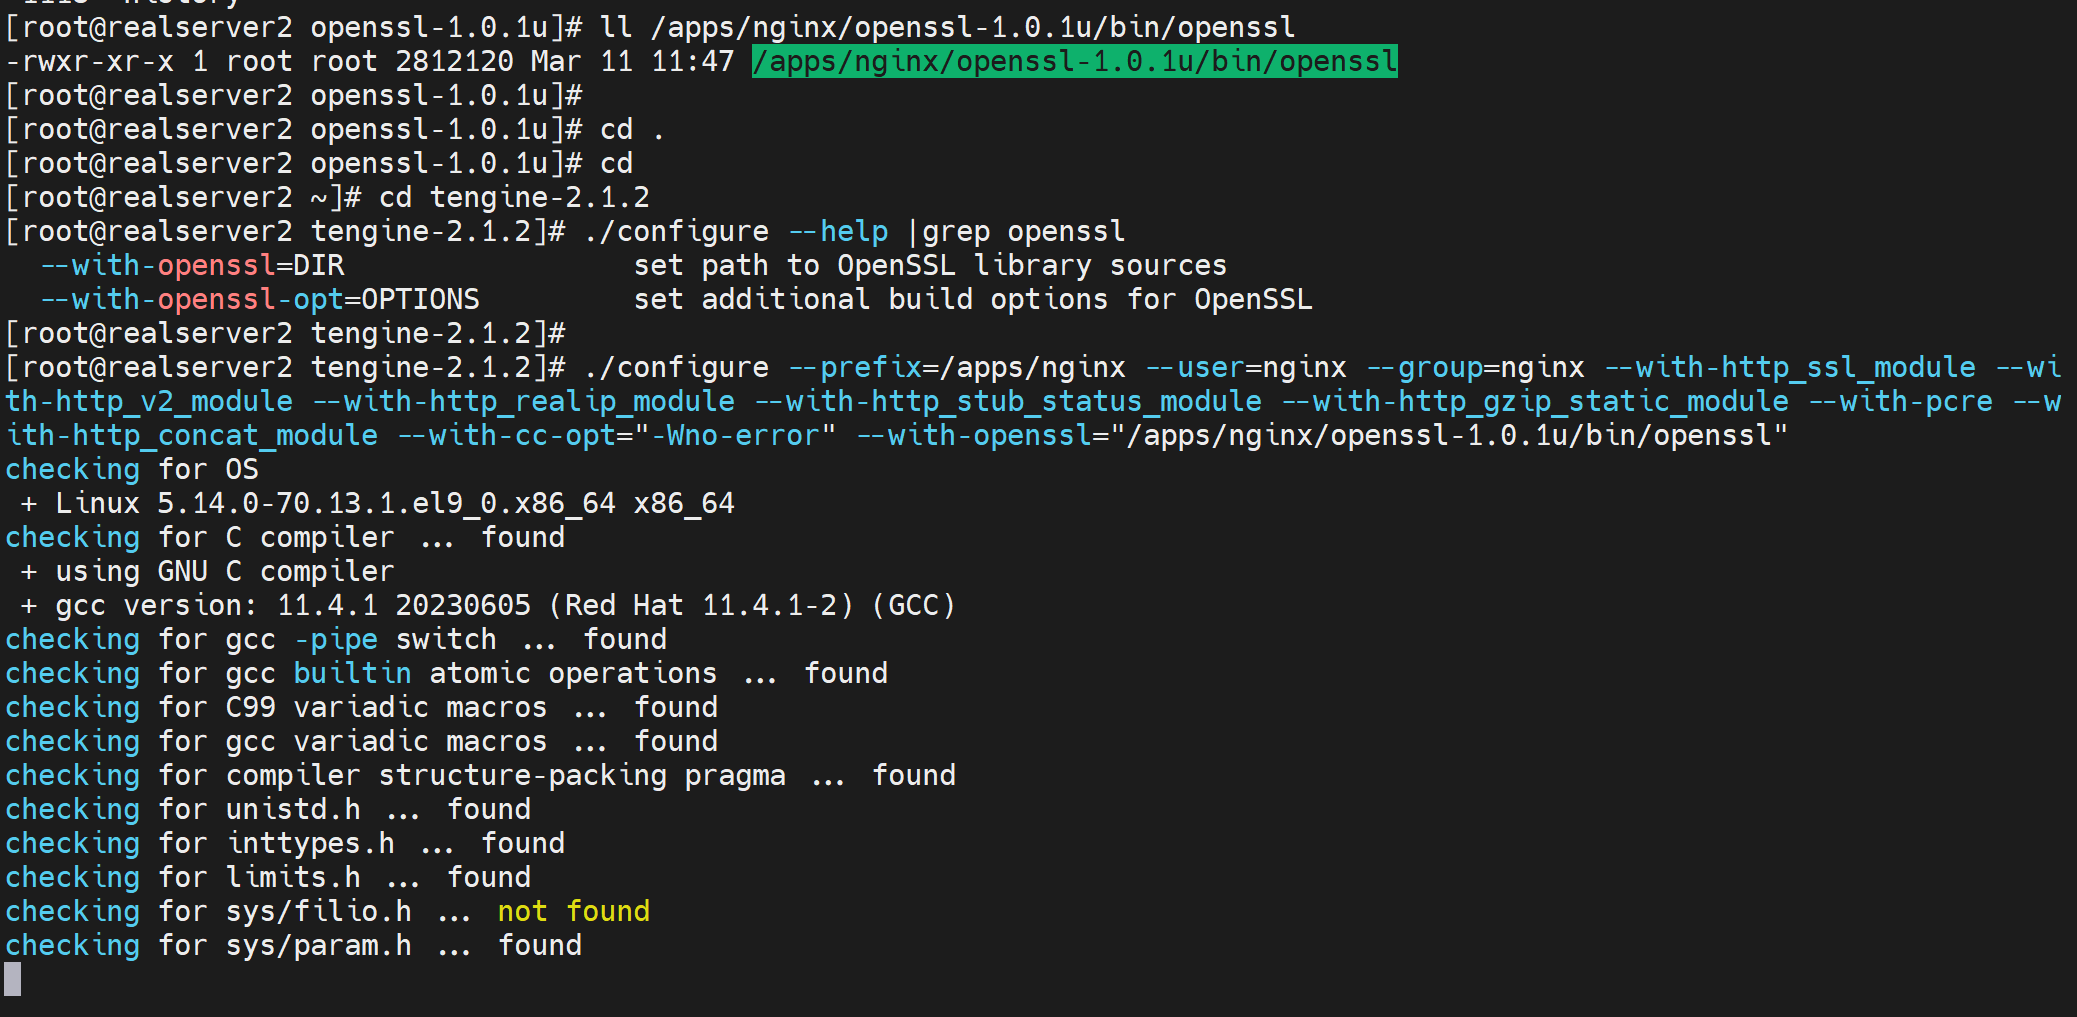This screenshot has height=1017, width=2077.
Task: Click the --with-http_realip_module flag
Action: 524,402
